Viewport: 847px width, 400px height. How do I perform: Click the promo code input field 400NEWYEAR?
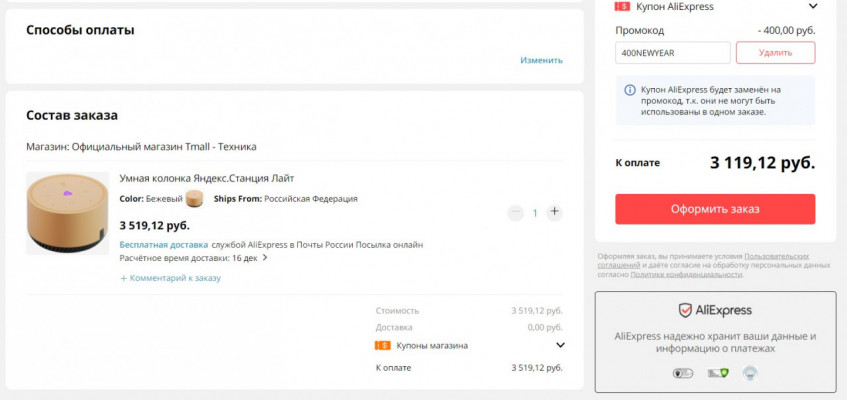coord(673,53)
